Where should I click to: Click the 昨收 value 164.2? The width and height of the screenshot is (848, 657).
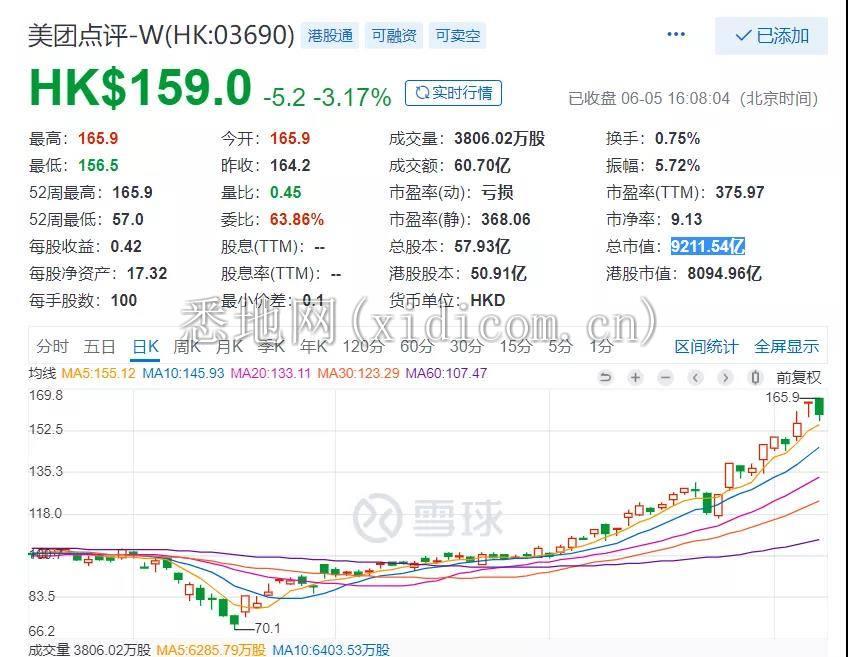[290, 165]
